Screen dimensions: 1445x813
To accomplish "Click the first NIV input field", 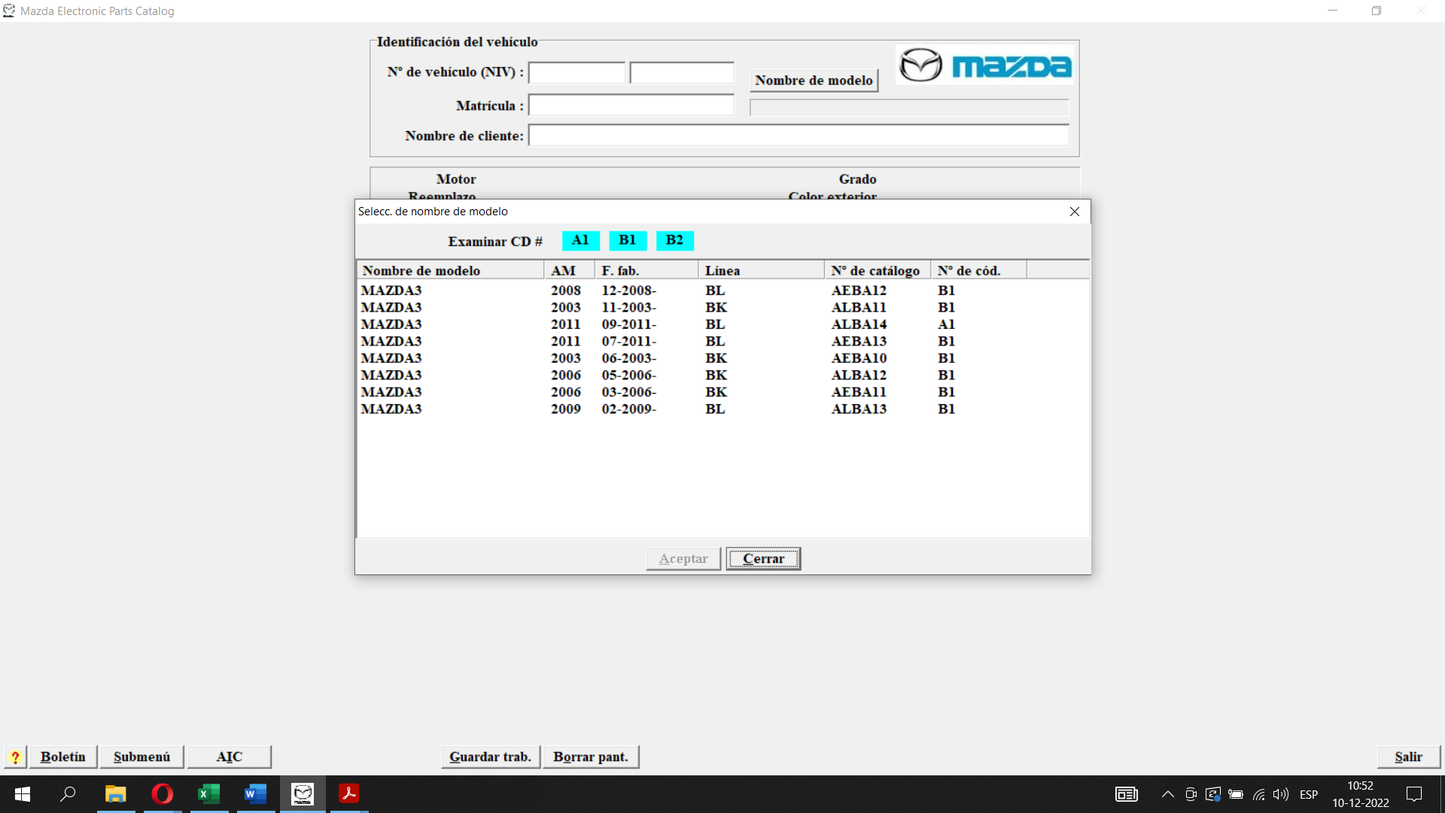I will point(577,73).
